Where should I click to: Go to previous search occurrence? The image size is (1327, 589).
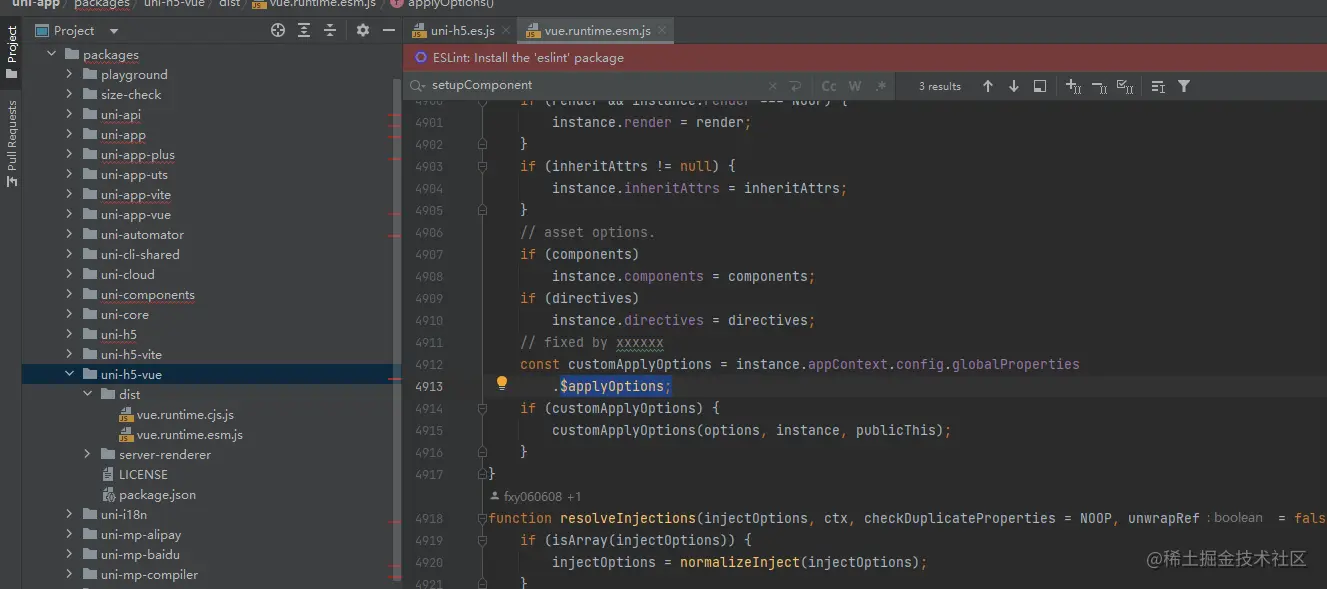tap(988, 86)
